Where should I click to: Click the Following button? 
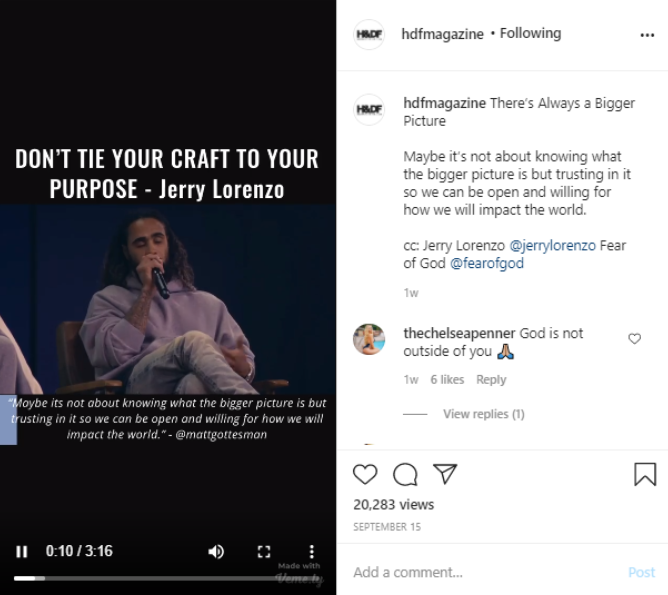[530, 34]
